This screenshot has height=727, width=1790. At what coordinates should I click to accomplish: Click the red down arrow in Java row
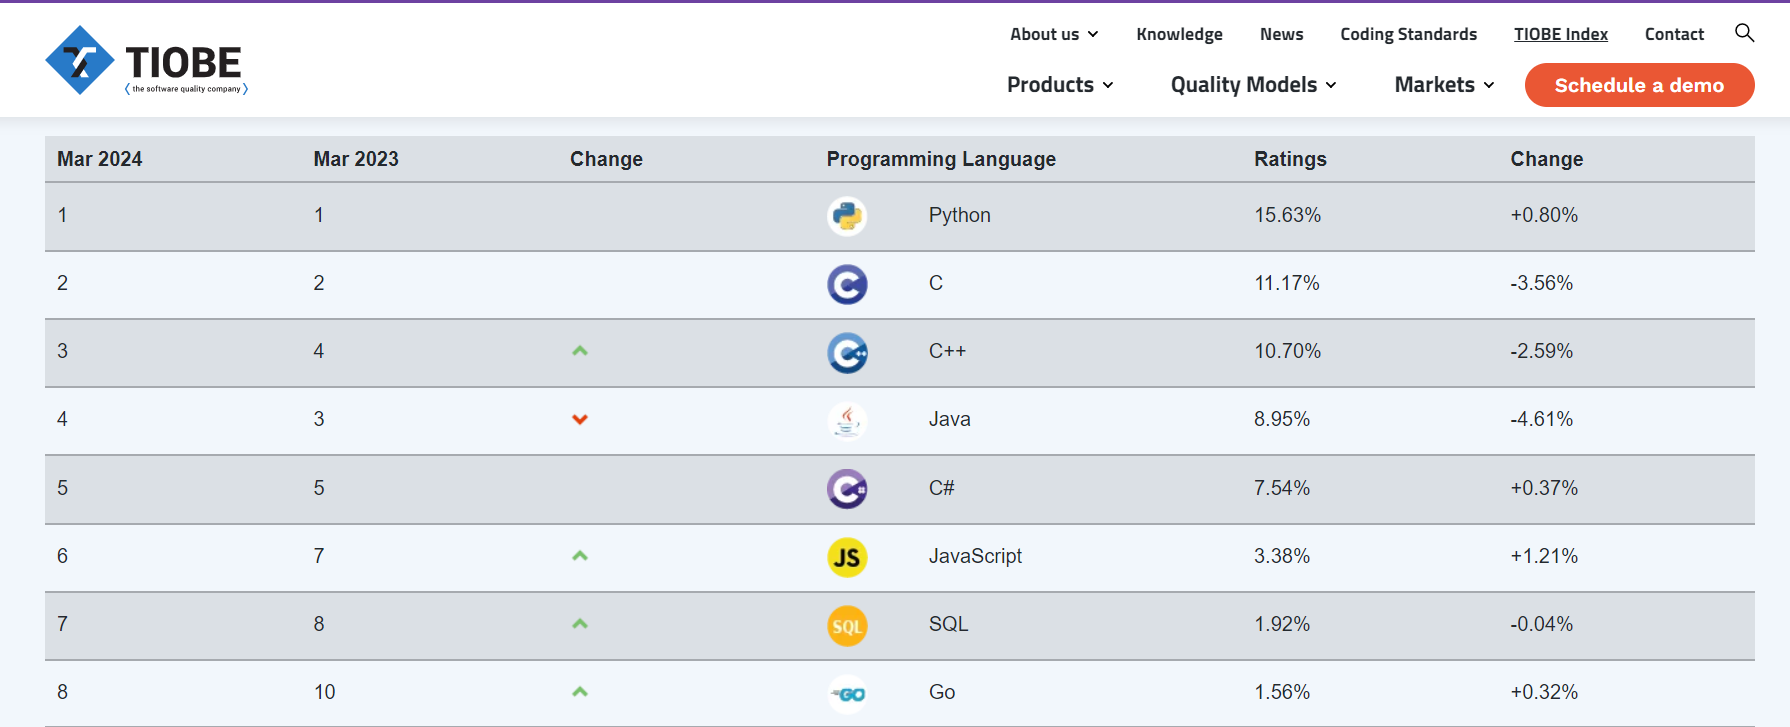580,419
